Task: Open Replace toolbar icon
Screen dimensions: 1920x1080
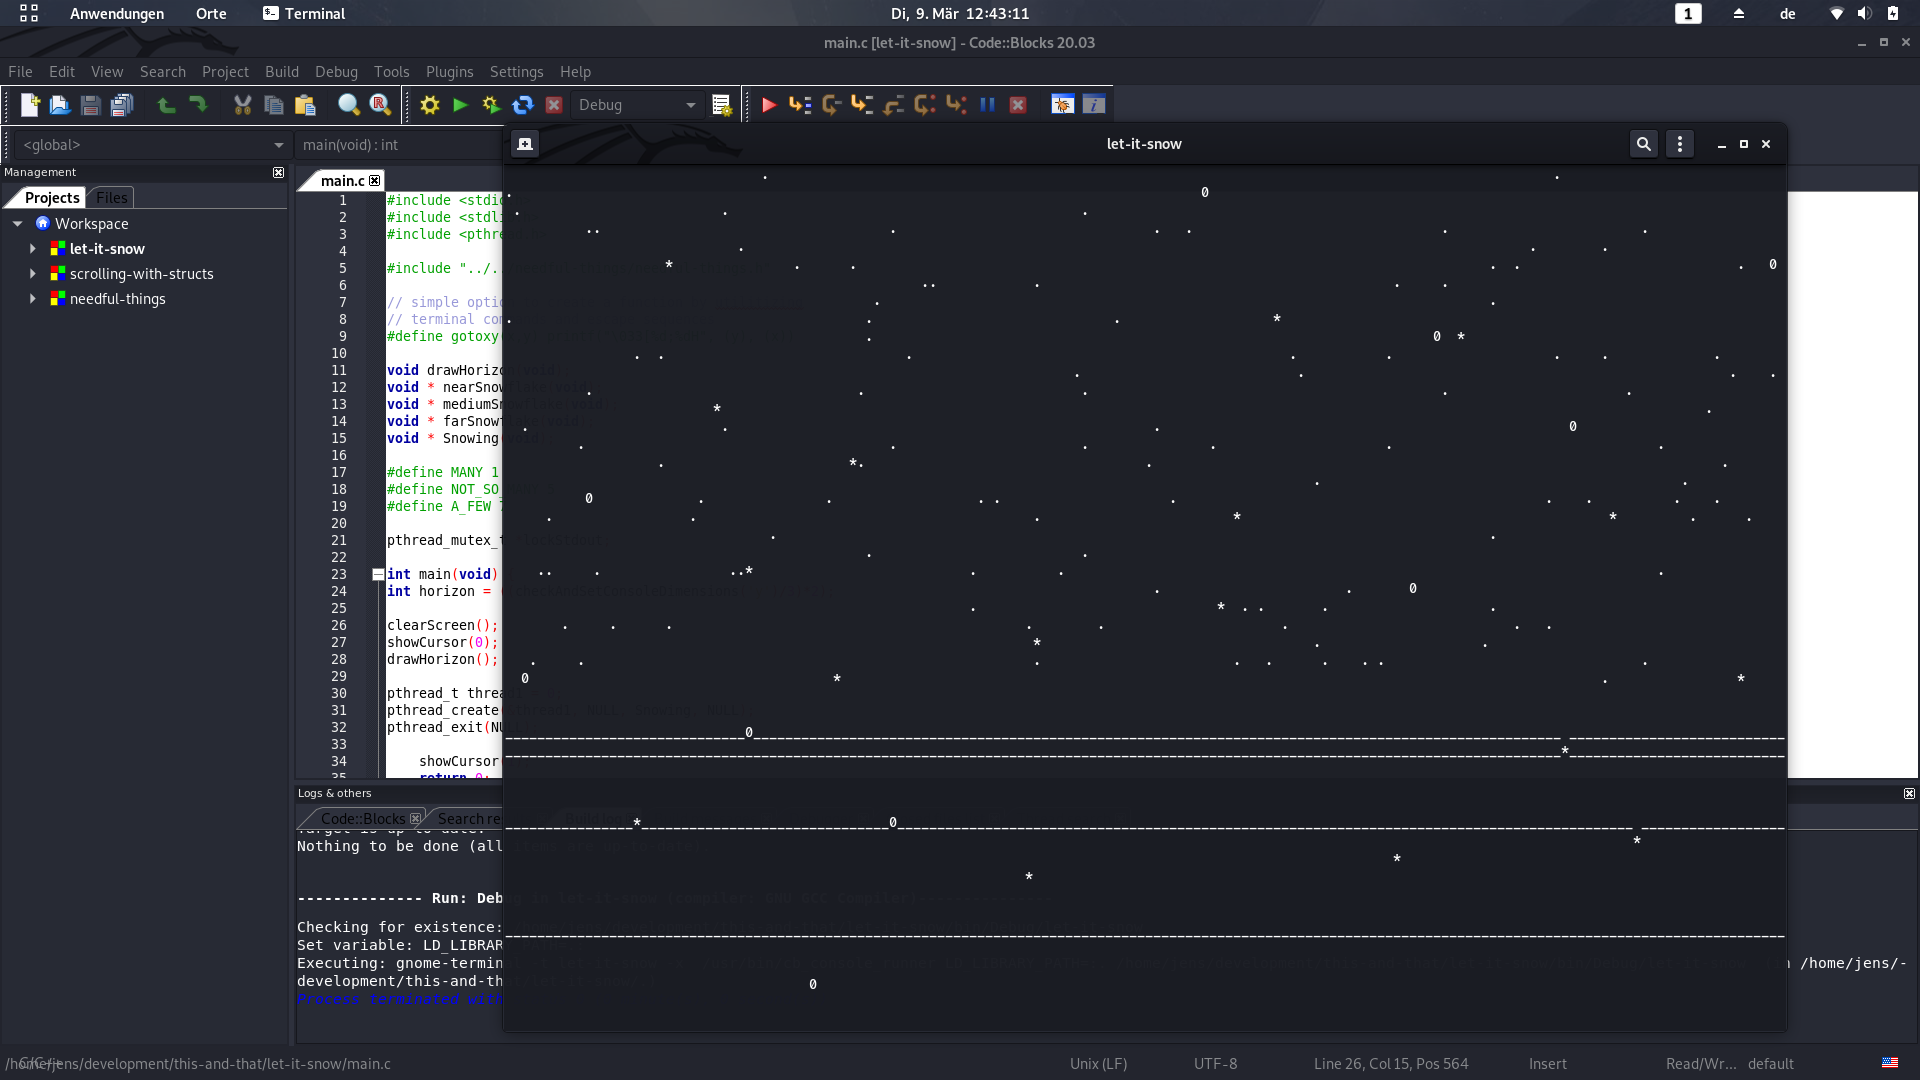Action: pyautogui.click(x=380, y=105)
